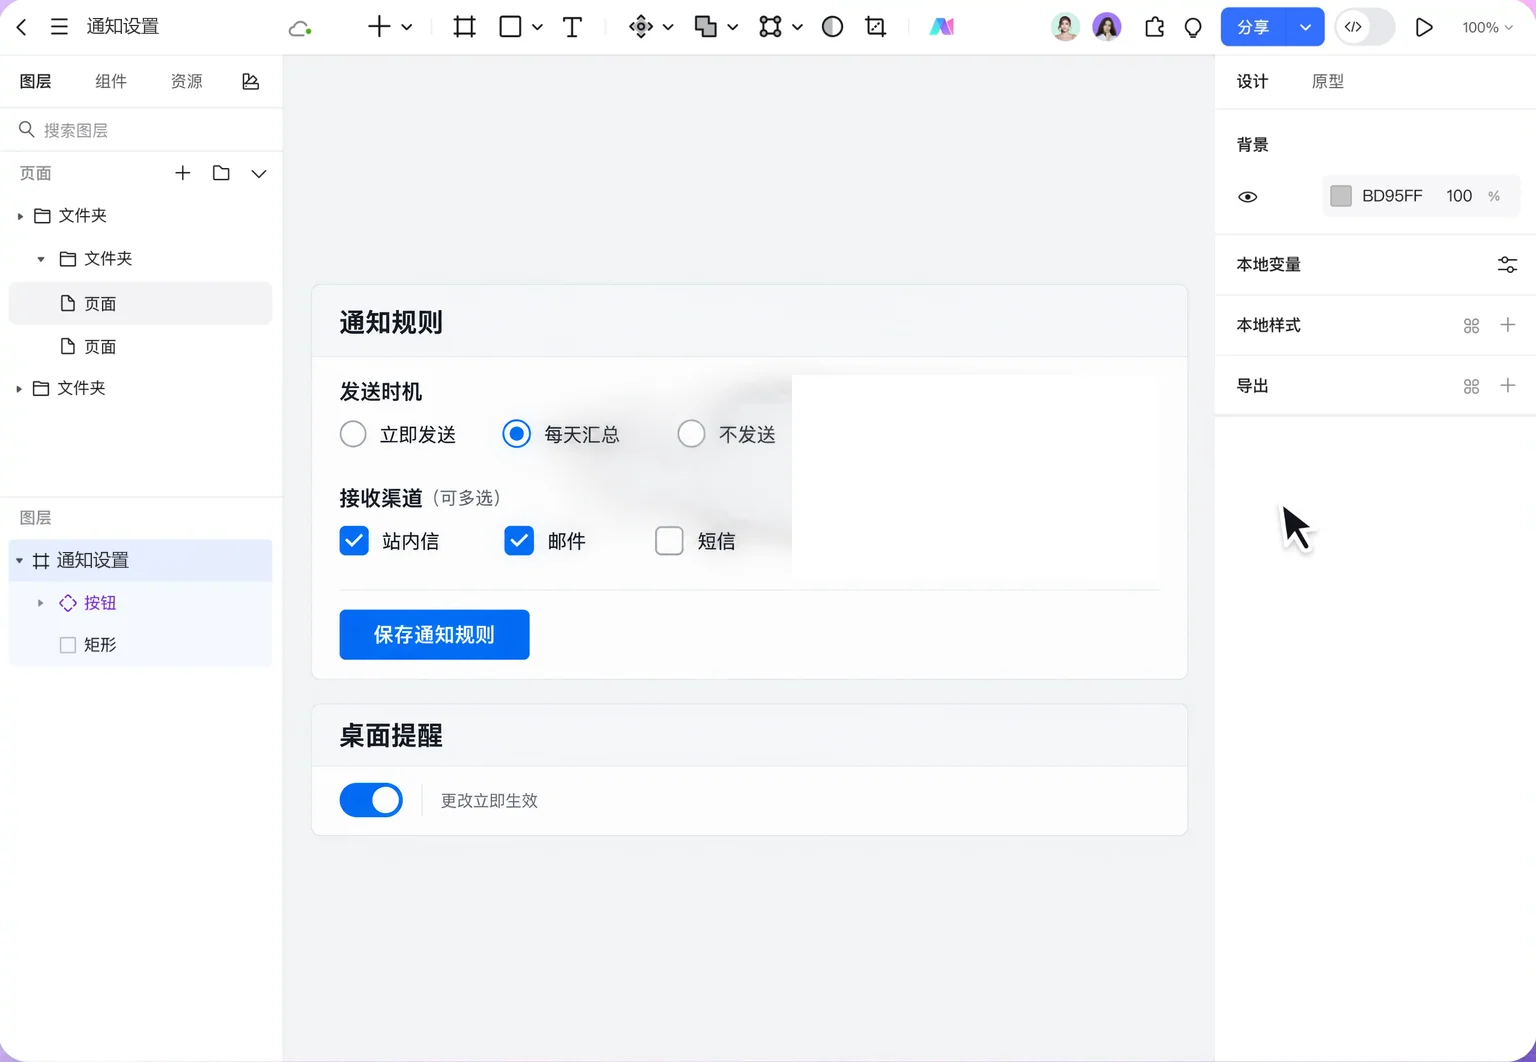Select the crop tool icon
The height and width of the screenshot is (1062, 1536).
click(x=876, y=27)
